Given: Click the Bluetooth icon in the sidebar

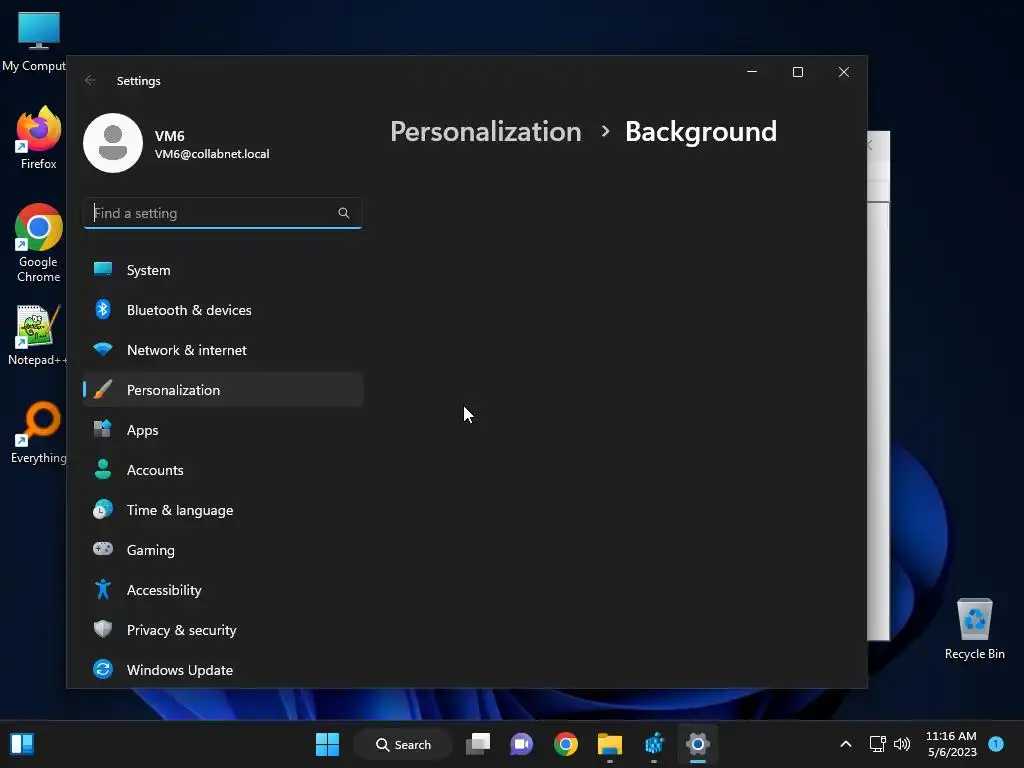Looking at the screenshot, I should (103, 310).
